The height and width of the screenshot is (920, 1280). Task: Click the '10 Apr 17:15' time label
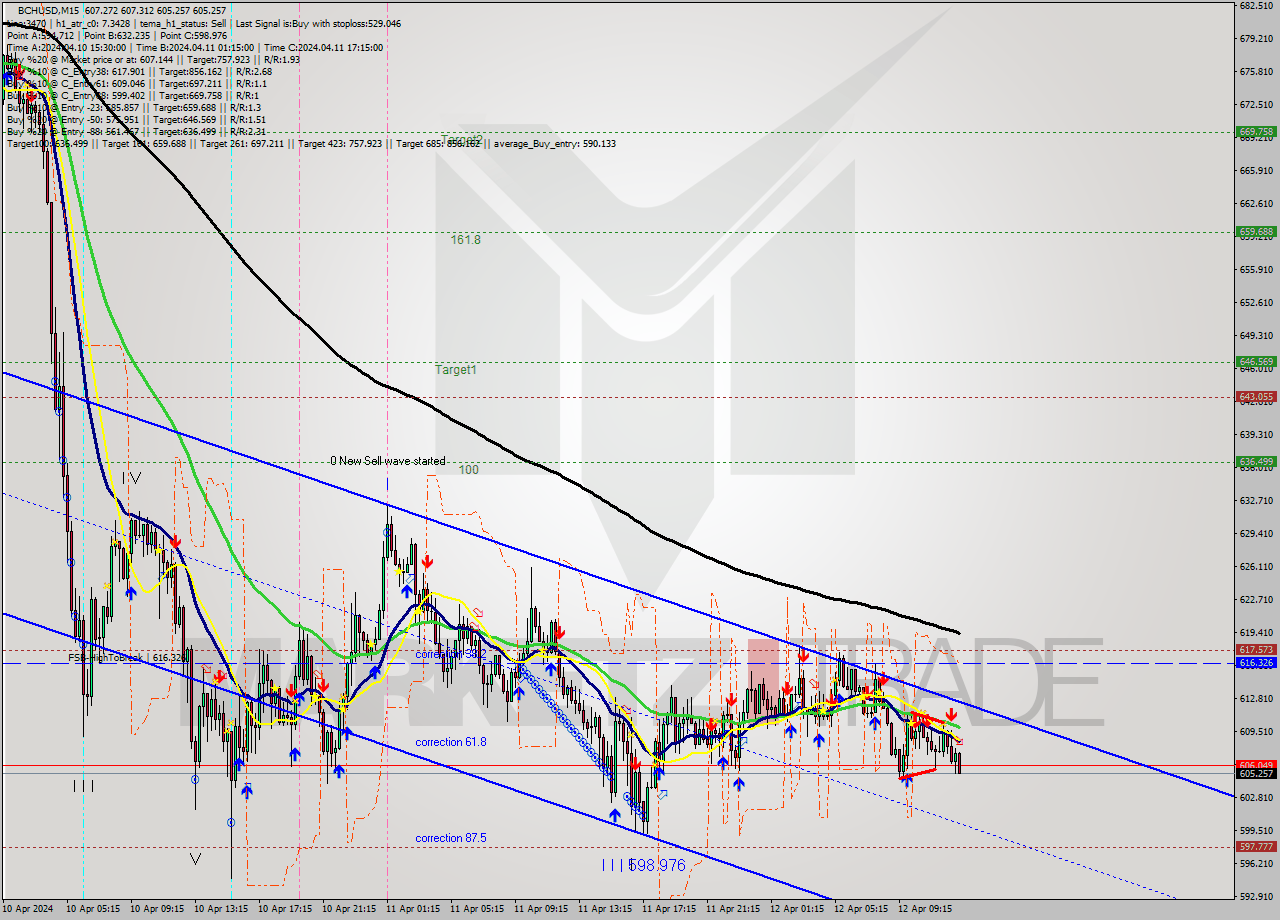pyautogui.click(x=285, y=909)
